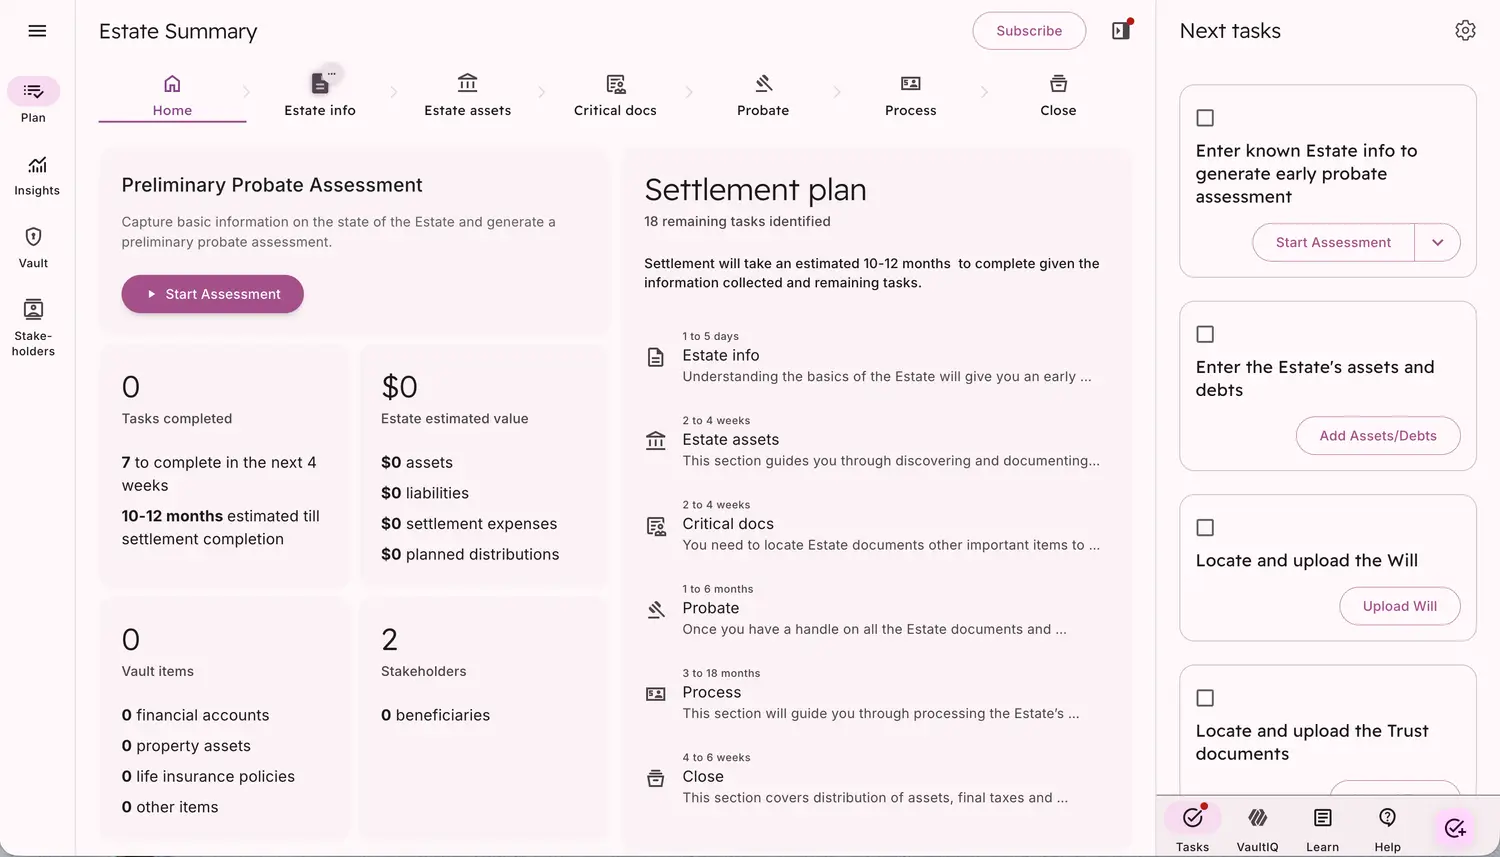
Task: Go to Stakeholders in the sidebar
Action: (x=33, y=326)
